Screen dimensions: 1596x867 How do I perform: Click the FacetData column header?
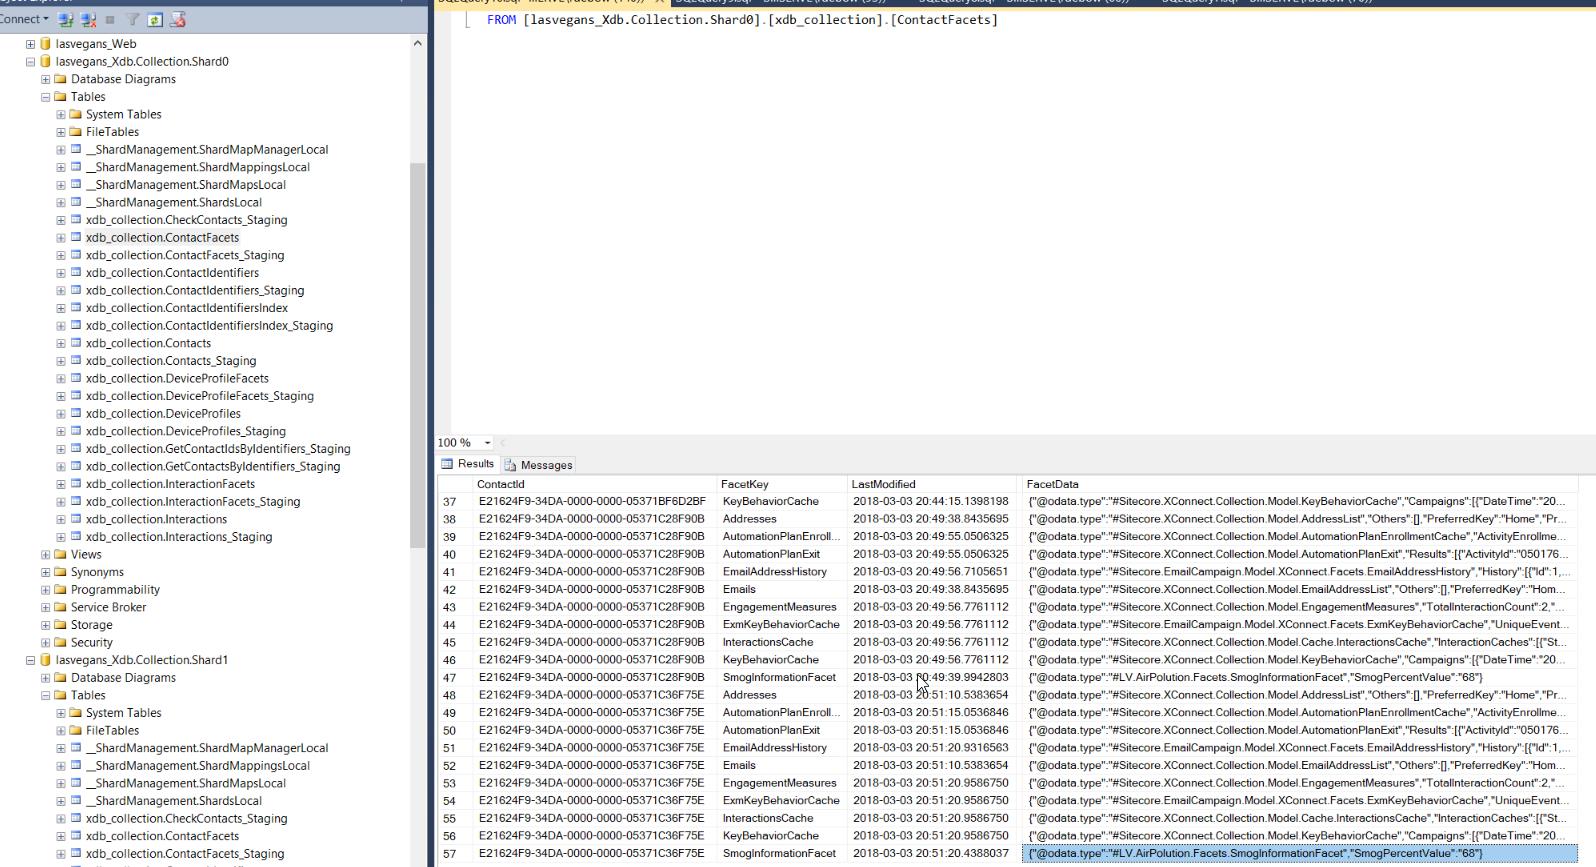[x=1300, y=484]
